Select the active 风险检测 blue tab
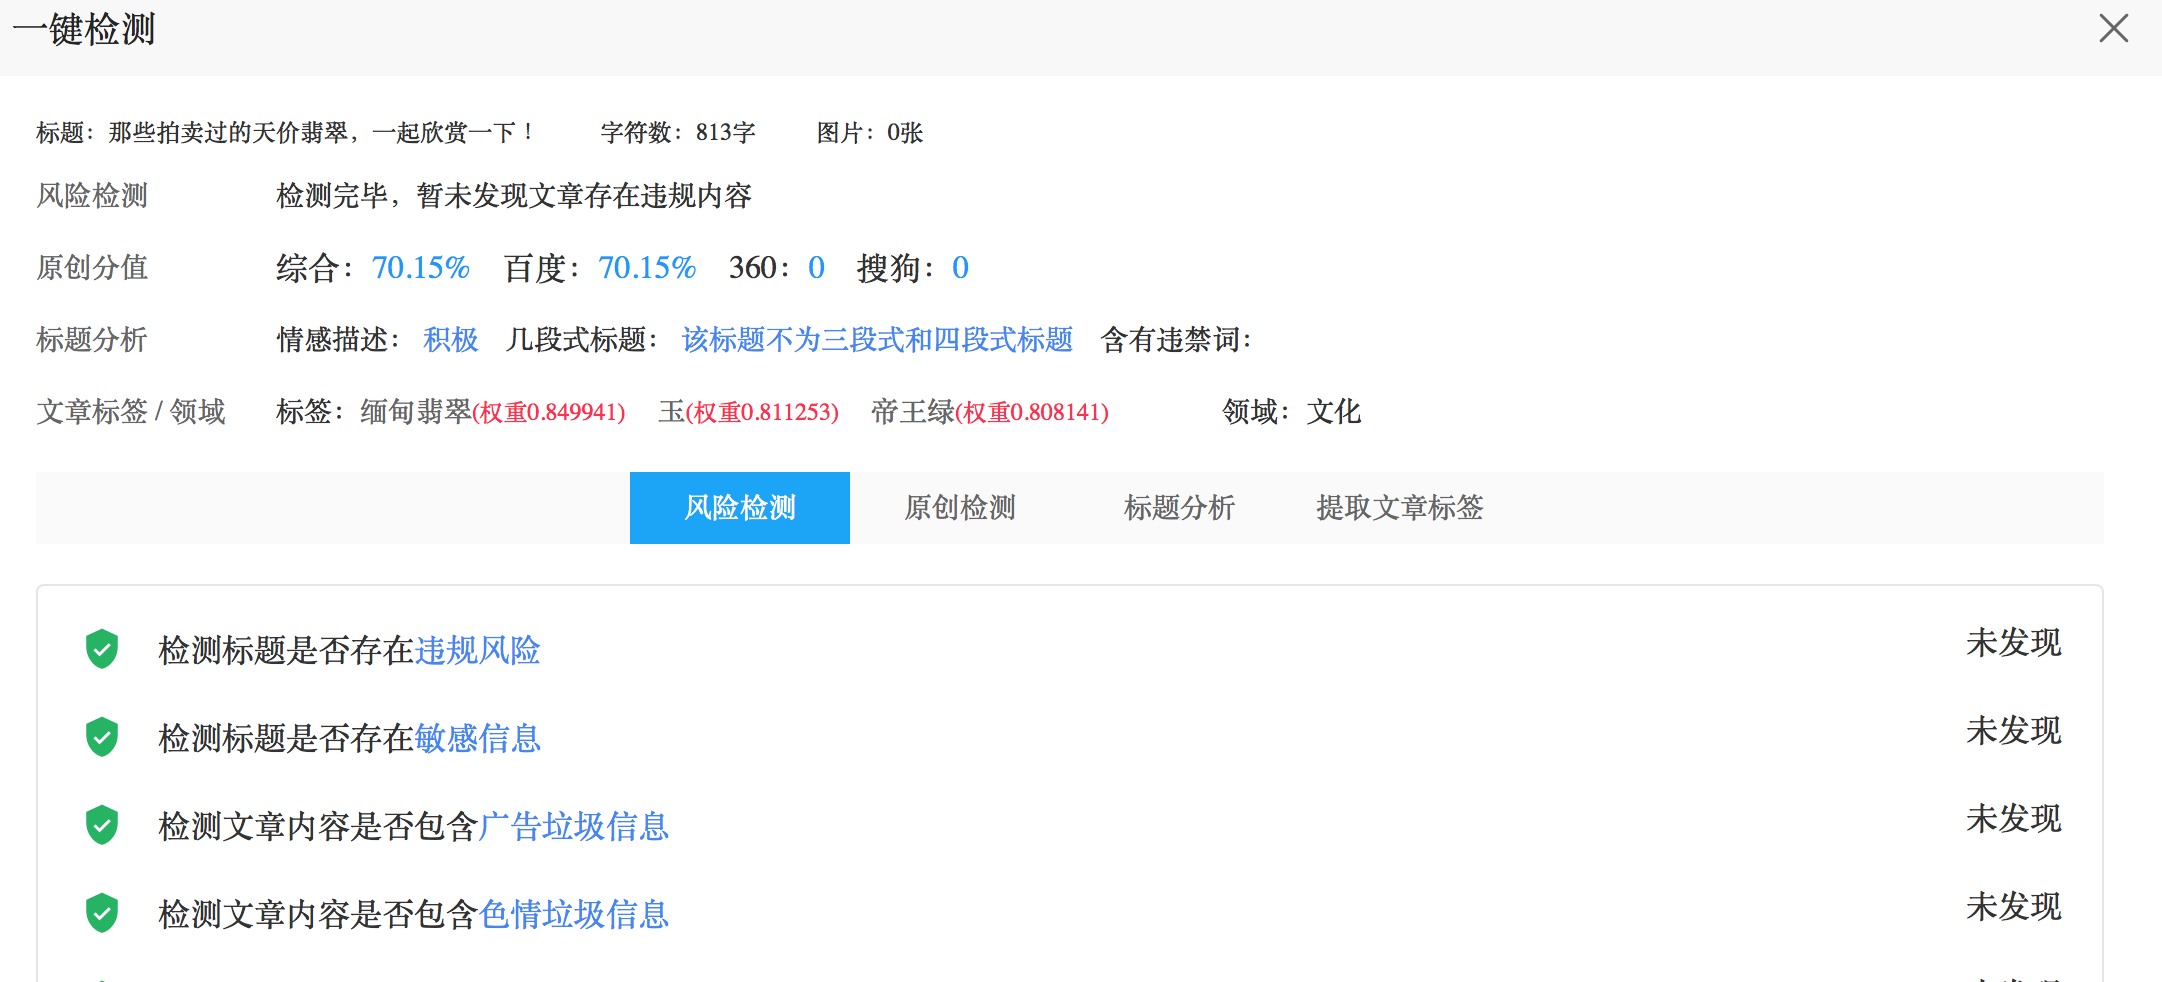Viewport: 2162px width, 982px height. [x=739, y=508]
